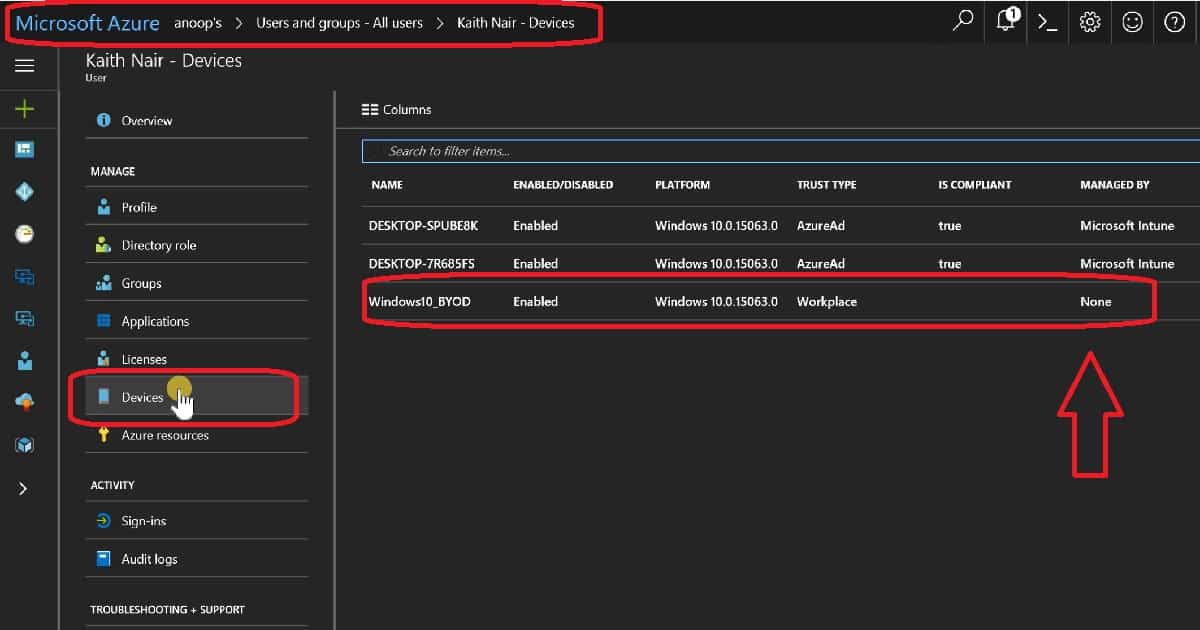Viewport: 1200px width, 630px height.
Task: Click the green plus New resource icon
Action: click(25, 109)
